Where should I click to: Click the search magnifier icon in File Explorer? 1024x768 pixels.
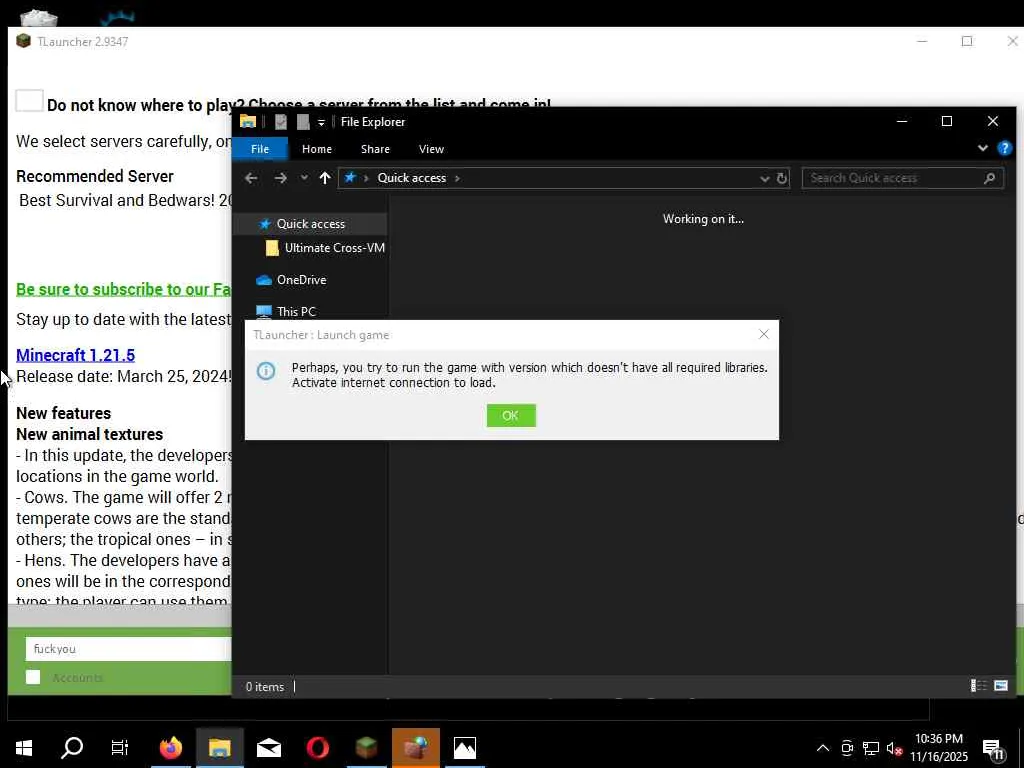[x=989, y=178]
